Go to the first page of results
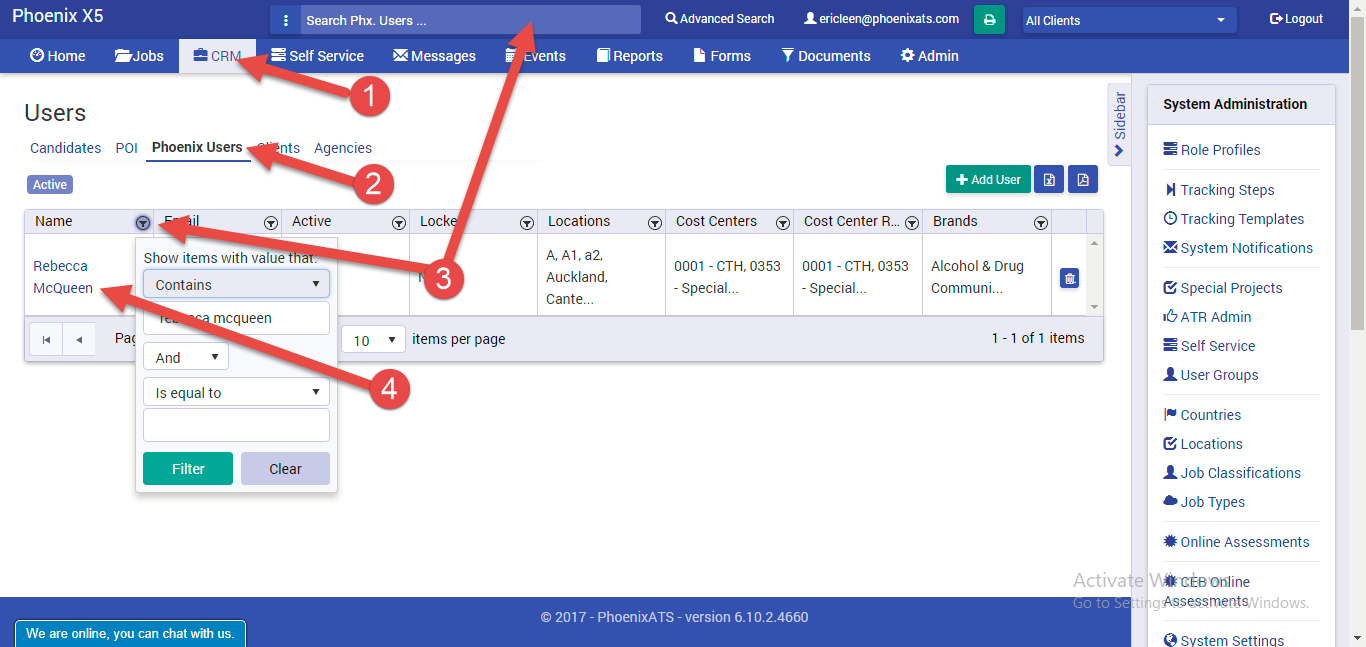 coord(46,340)
